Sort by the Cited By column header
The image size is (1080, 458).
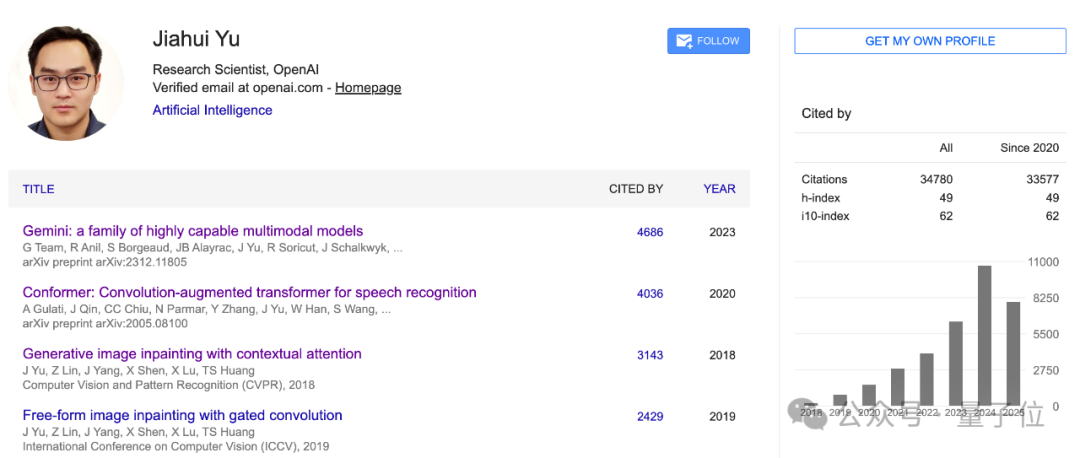click(636, 189)
